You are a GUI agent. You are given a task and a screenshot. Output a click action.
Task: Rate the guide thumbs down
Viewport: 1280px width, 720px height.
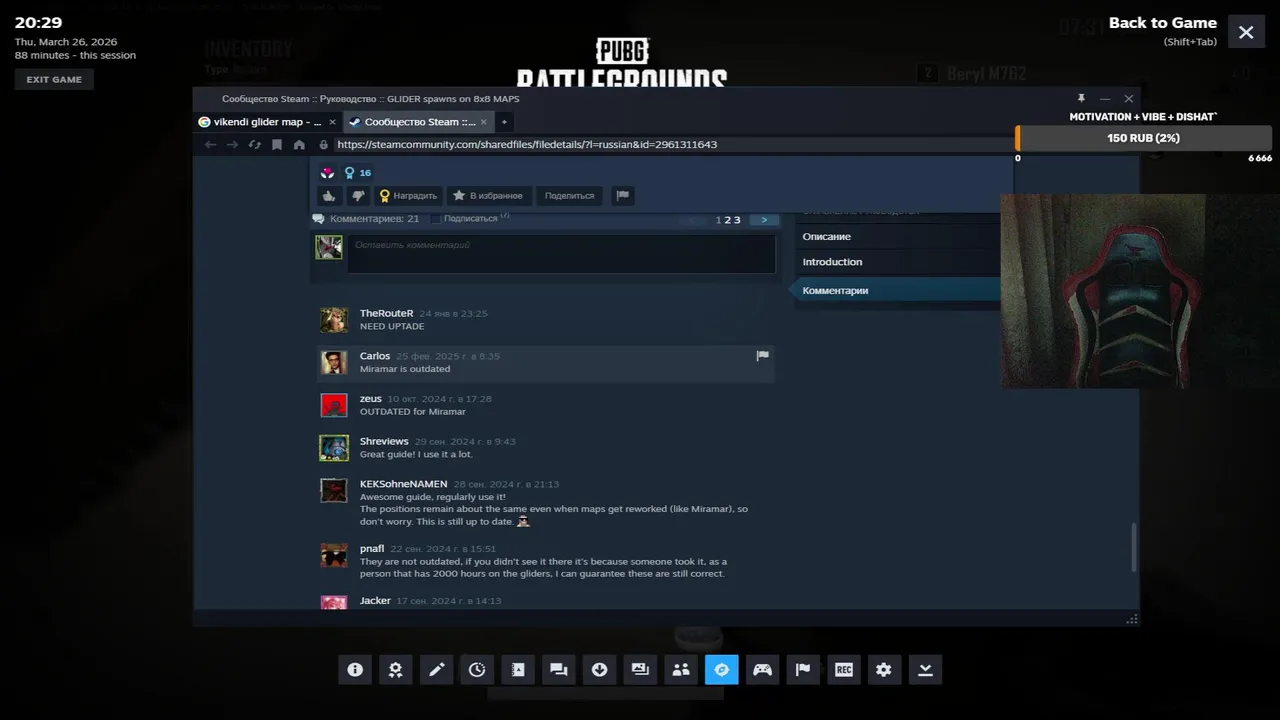point(357,196)
